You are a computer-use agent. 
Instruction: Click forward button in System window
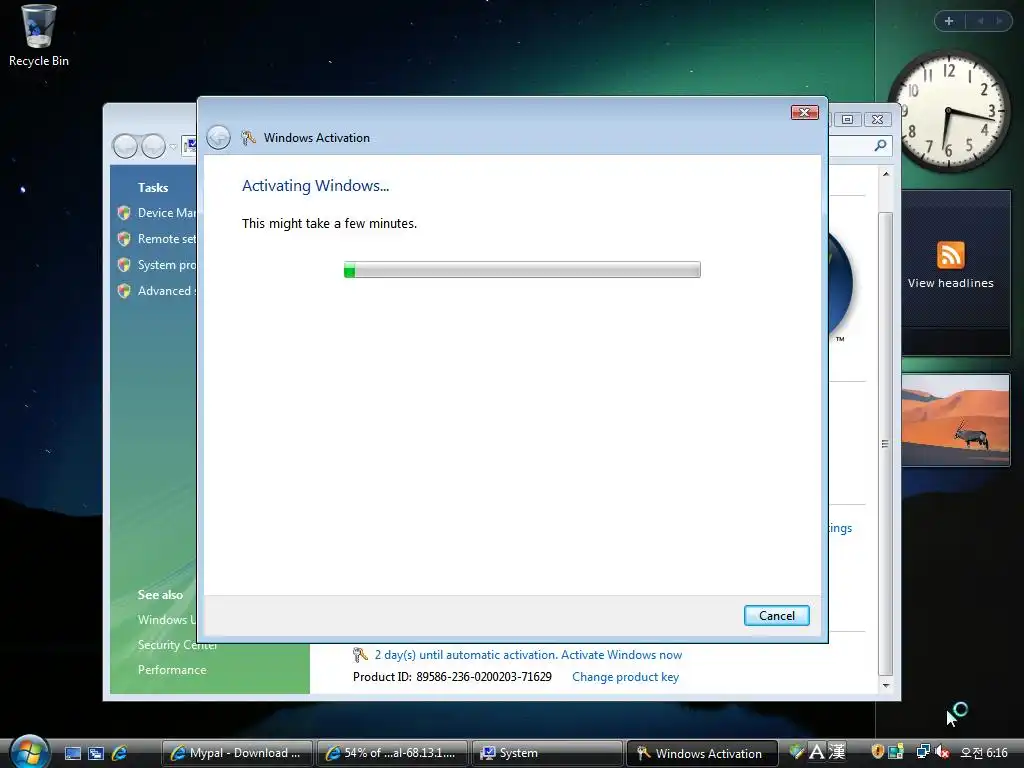click(153, 146)
